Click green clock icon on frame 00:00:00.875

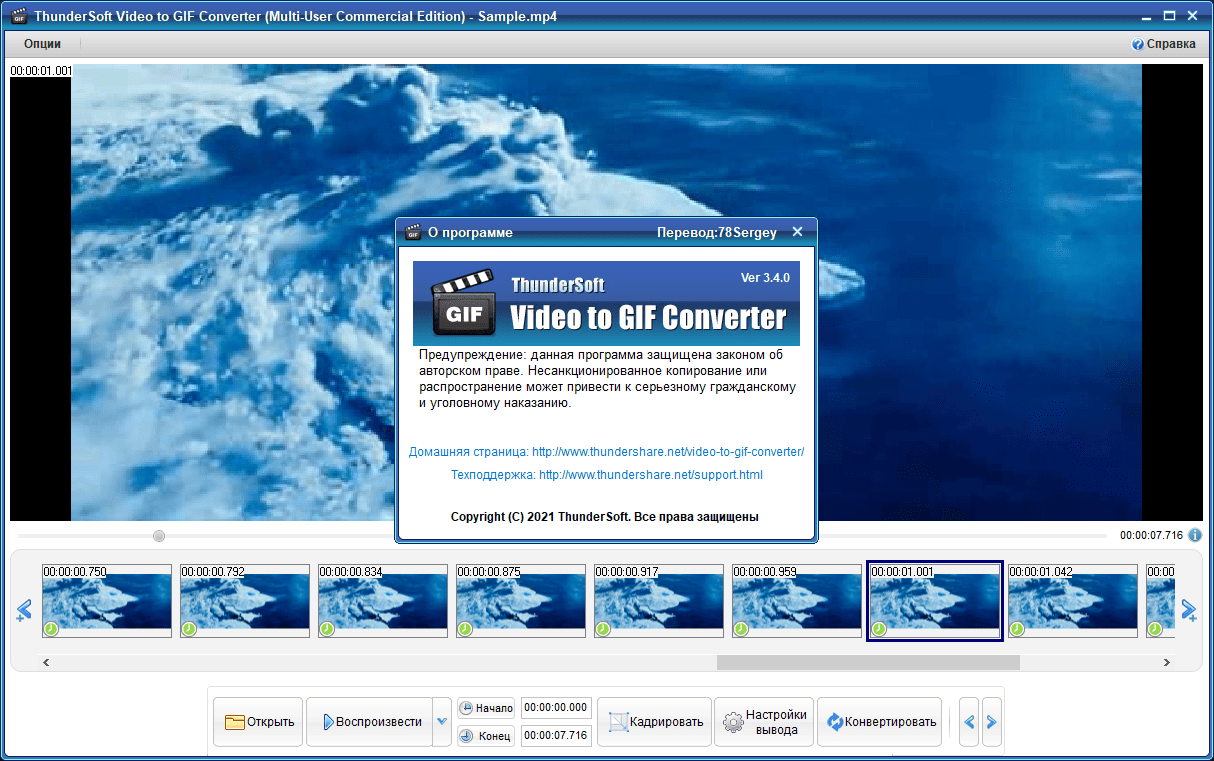click(465, 629)
